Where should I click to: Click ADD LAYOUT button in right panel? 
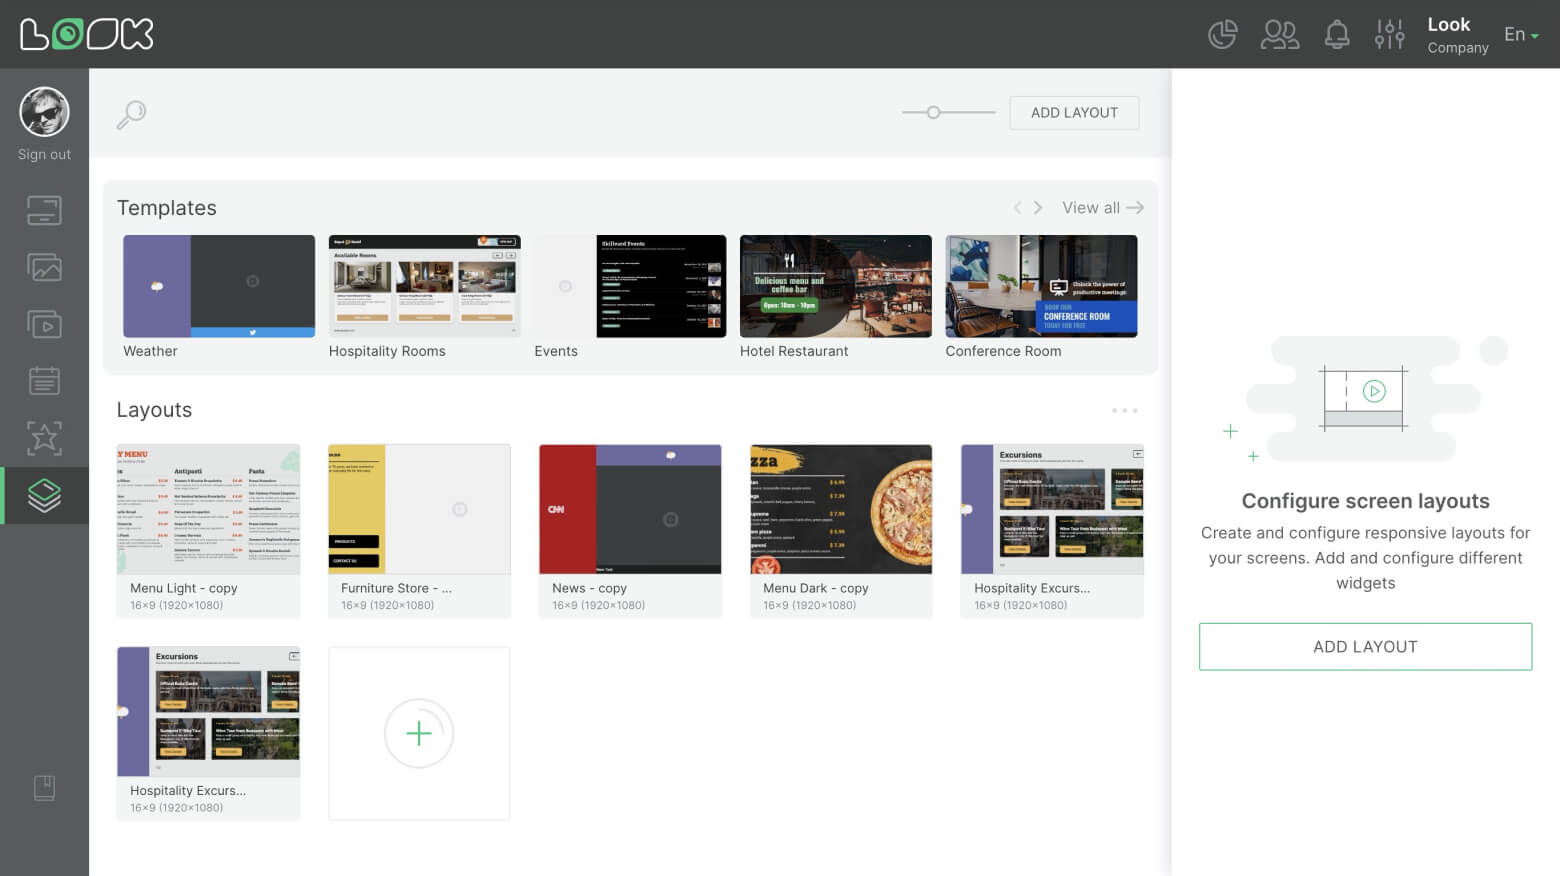coord(1365,647)
